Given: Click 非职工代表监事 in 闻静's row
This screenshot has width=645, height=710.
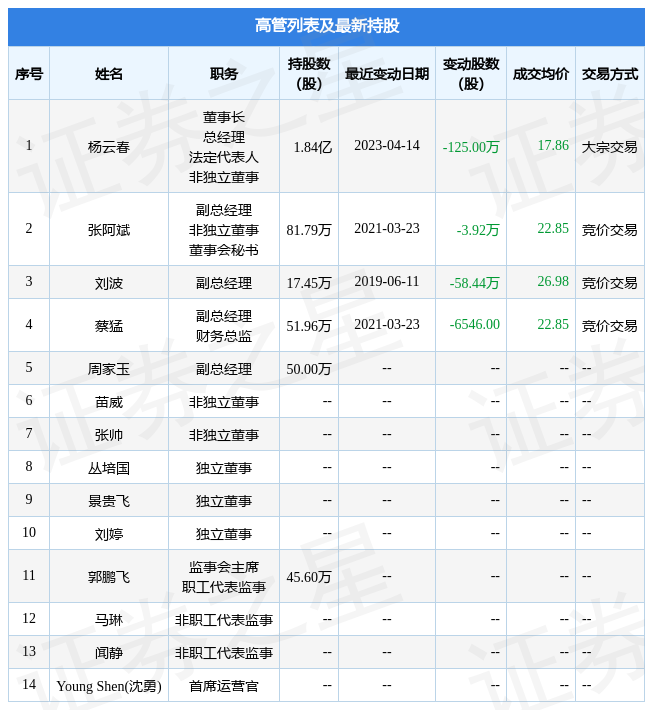Looking at the screenshot, I should [x=224, y=652].
